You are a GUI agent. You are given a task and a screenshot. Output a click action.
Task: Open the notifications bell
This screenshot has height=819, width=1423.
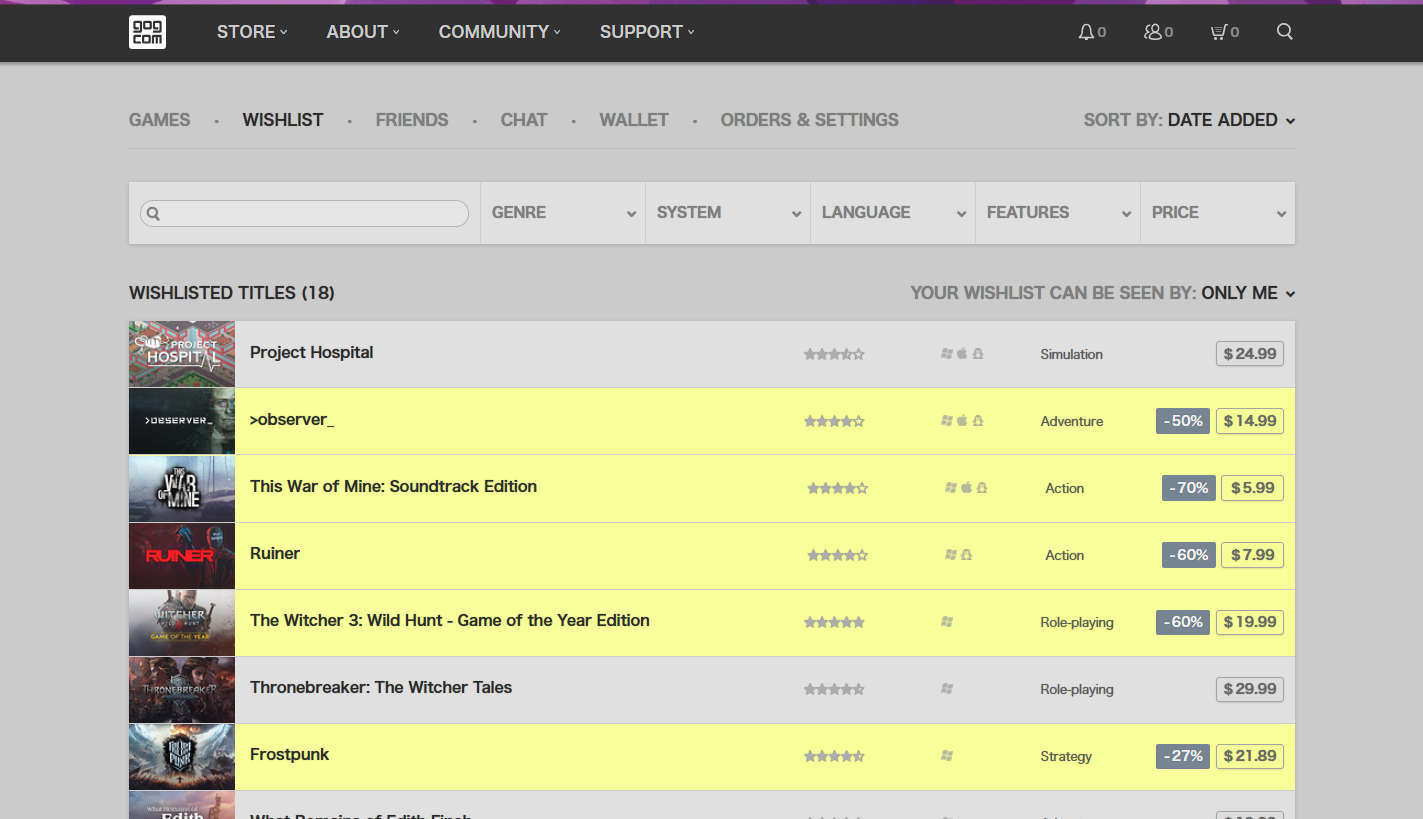(1087, 31)
